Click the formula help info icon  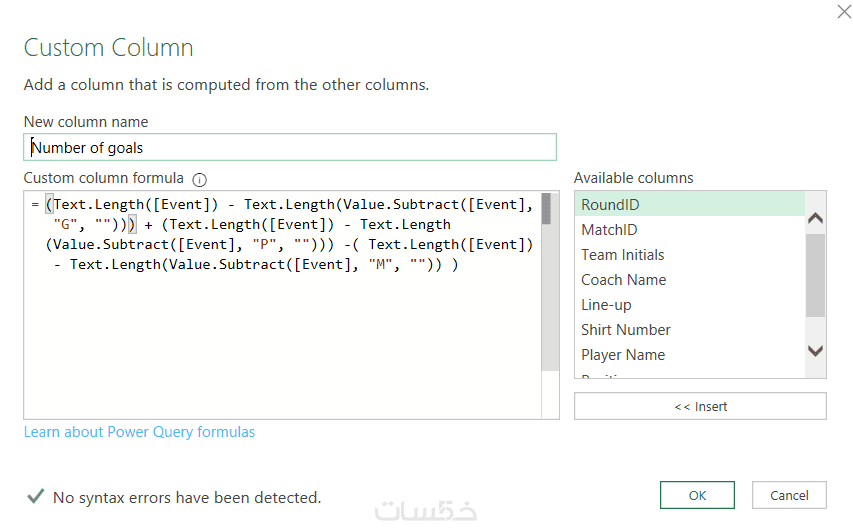click(x=199, y=180)
